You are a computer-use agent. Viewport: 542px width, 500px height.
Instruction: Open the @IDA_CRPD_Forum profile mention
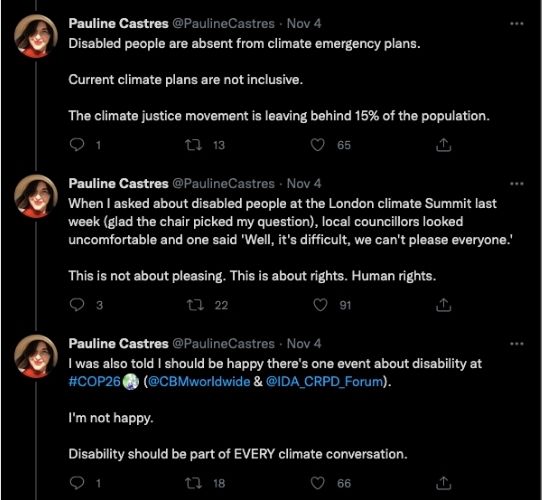(x=325, y=382)
